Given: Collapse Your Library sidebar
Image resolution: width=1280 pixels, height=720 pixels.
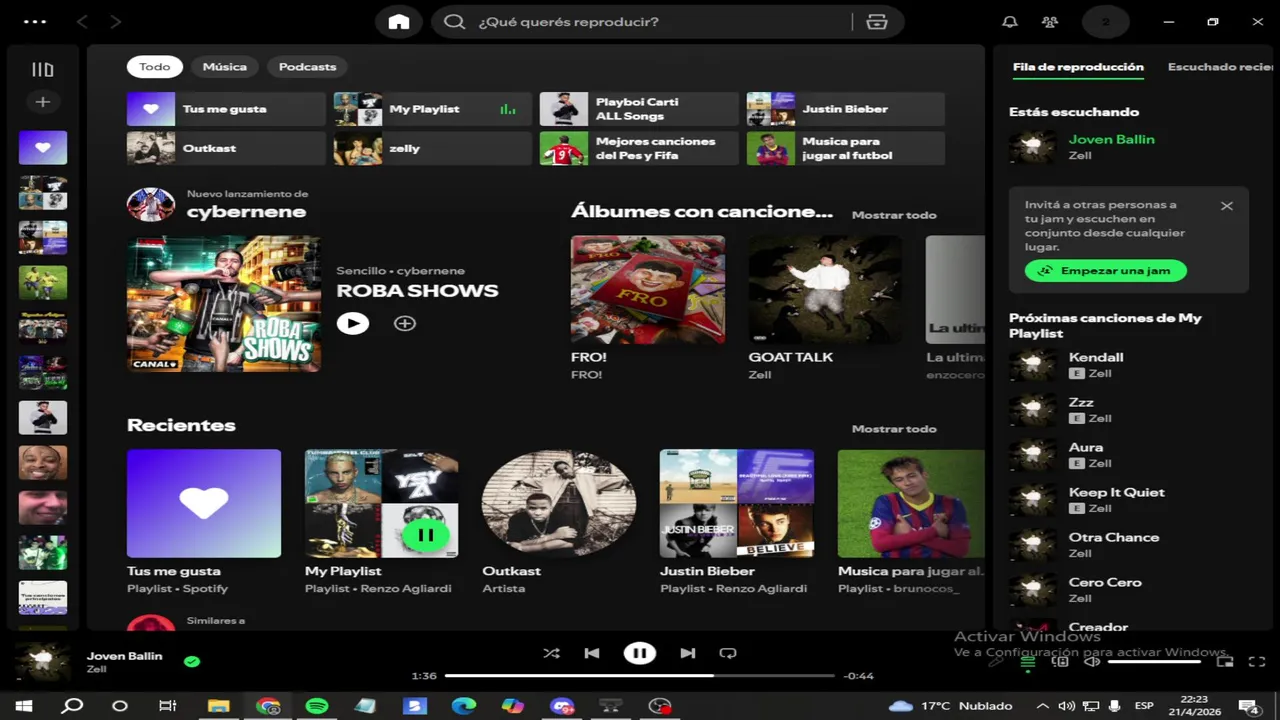Looking at the screenshot, I should tap(42, 69).
